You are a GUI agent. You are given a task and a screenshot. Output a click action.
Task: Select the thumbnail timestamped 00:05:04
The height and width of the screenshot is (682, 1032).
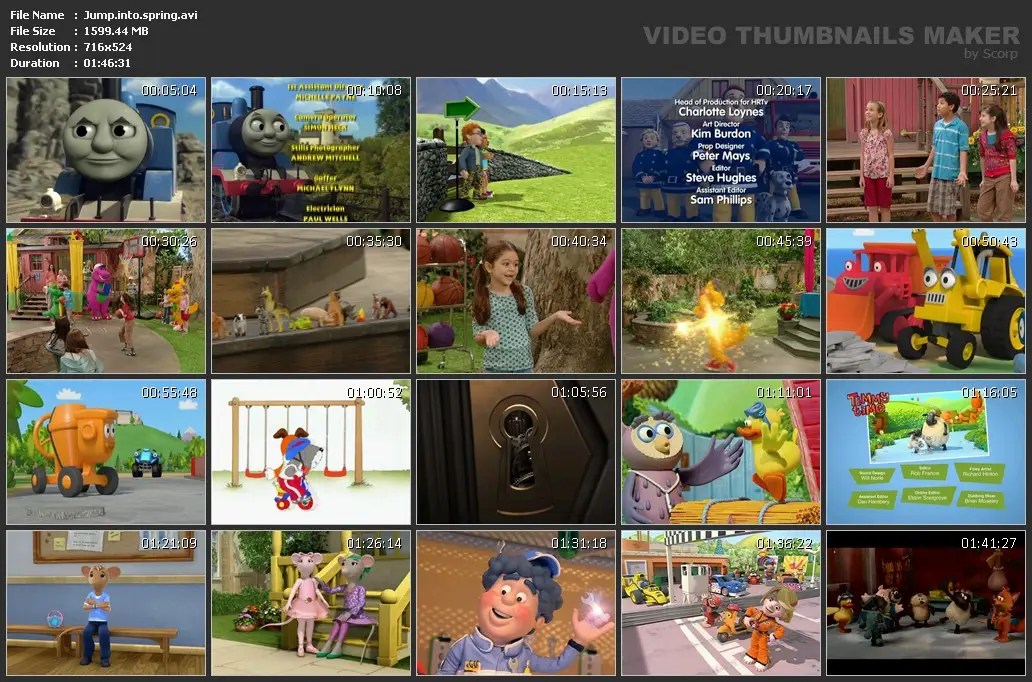pyautogui.click(x=106, y=150)
